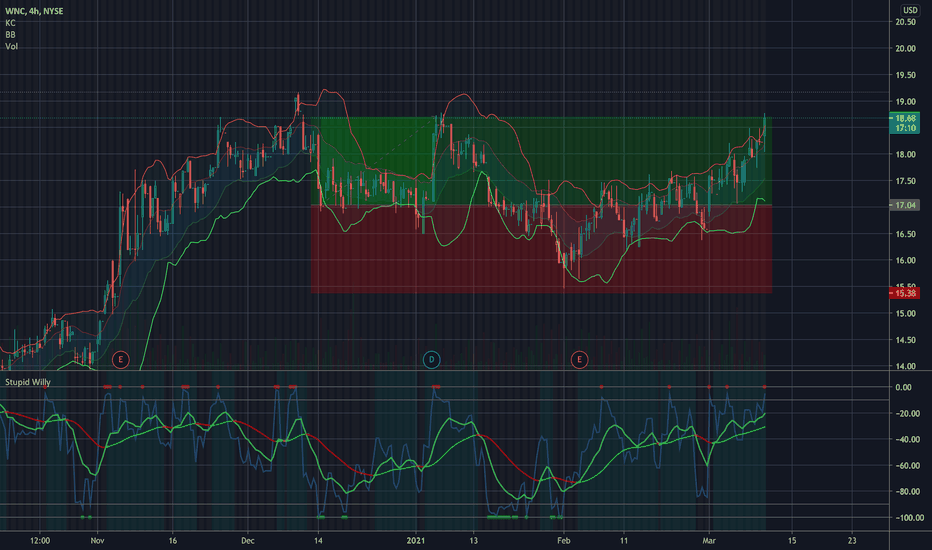Image resolution: width=932 pixels, height=550 pixels.
Task: Click the 17.04 gray price label
Action: [905, 205]
